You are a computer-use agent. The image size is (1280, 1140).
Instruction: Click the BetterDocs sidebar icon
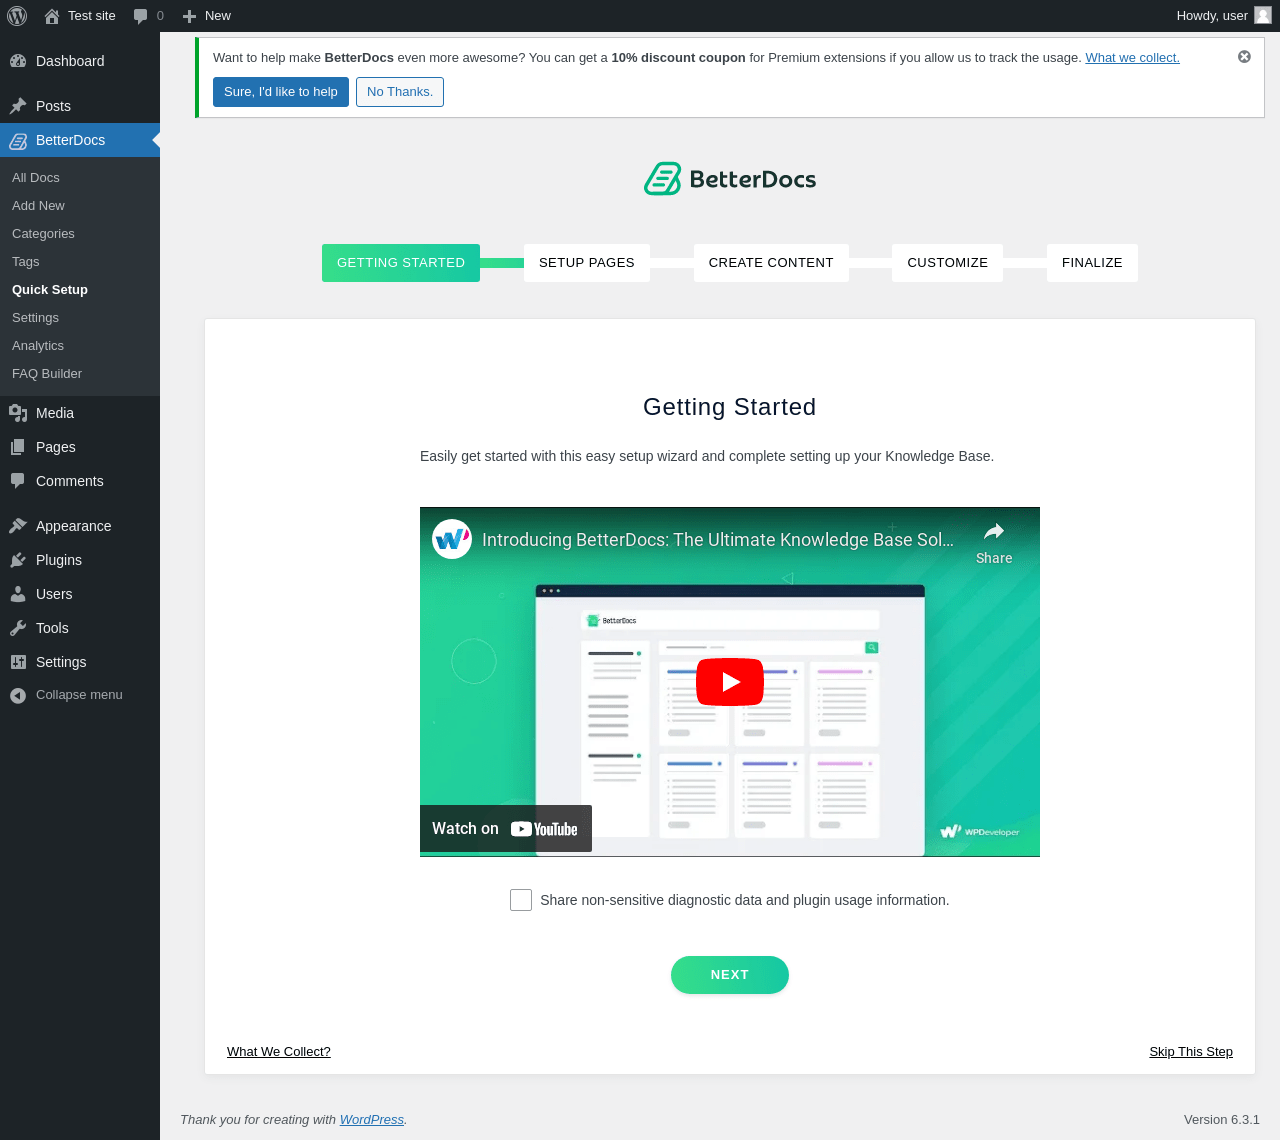click(x=18, y=140)
